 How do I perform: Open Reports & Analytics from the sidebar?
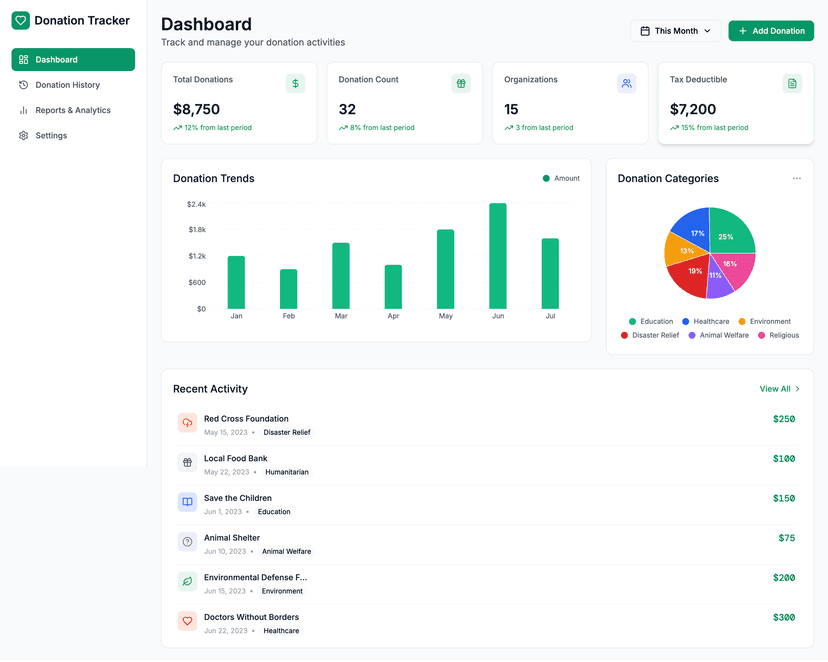72,110
